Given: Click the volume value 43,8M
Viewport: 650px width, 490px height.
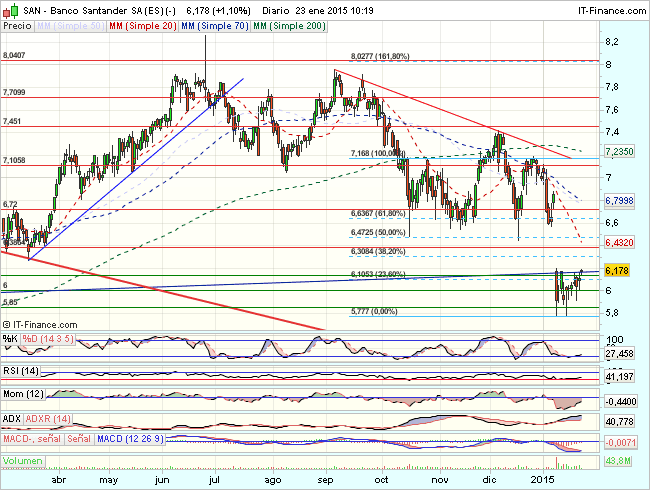Looking at the screenshot, I should tap(618, 461).
